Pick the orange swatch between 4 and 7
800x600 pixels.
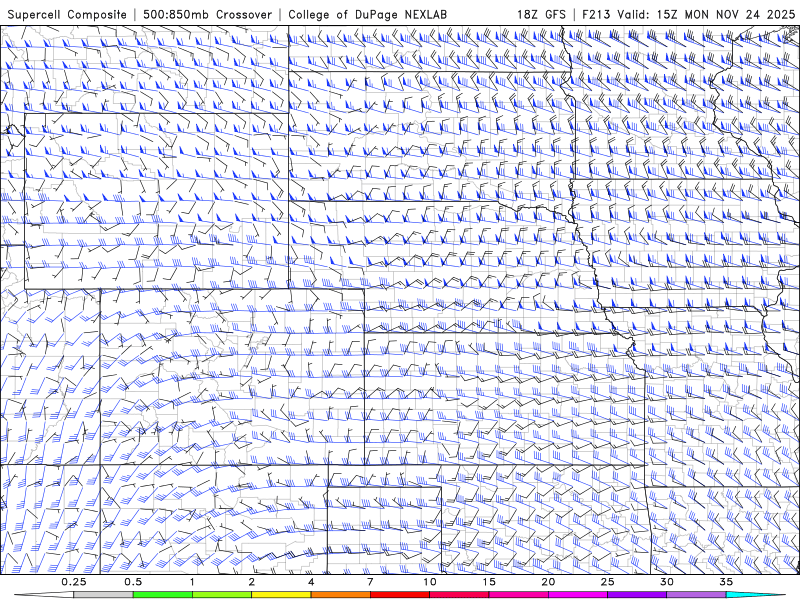point(340,595)
